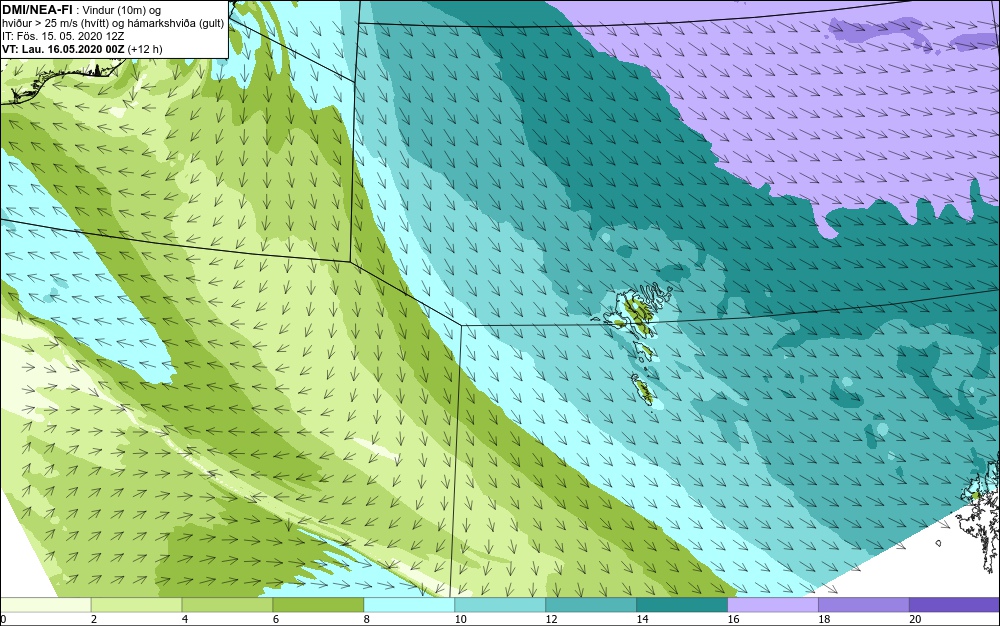This screenshot has height=626, width=1000.
Task: Click the legend scale label '10'
Action: [460, 619]
